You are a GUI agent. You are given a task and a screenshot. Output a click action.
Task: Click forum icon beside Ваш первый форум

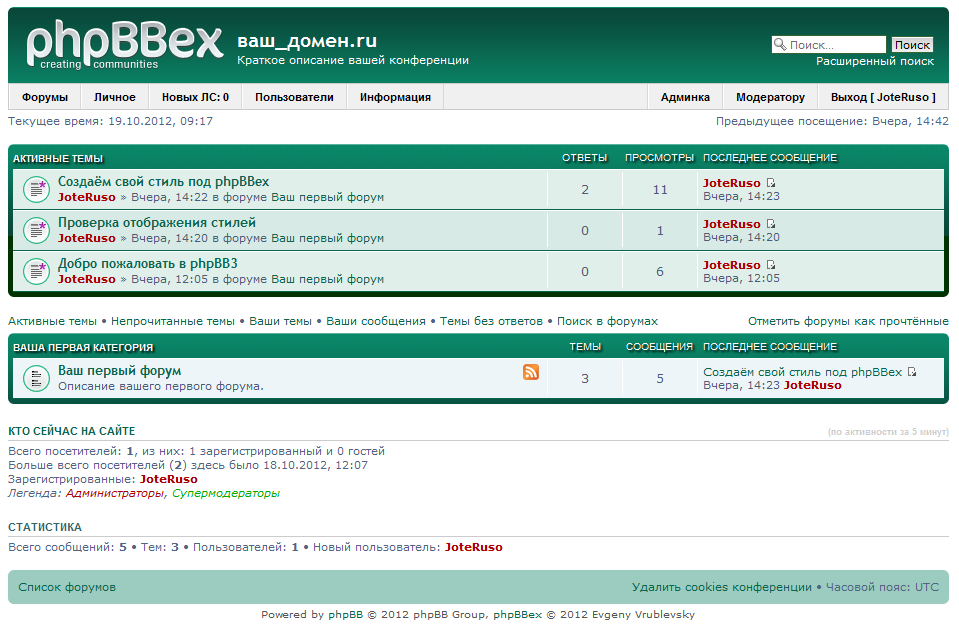(x=36, y=378)
